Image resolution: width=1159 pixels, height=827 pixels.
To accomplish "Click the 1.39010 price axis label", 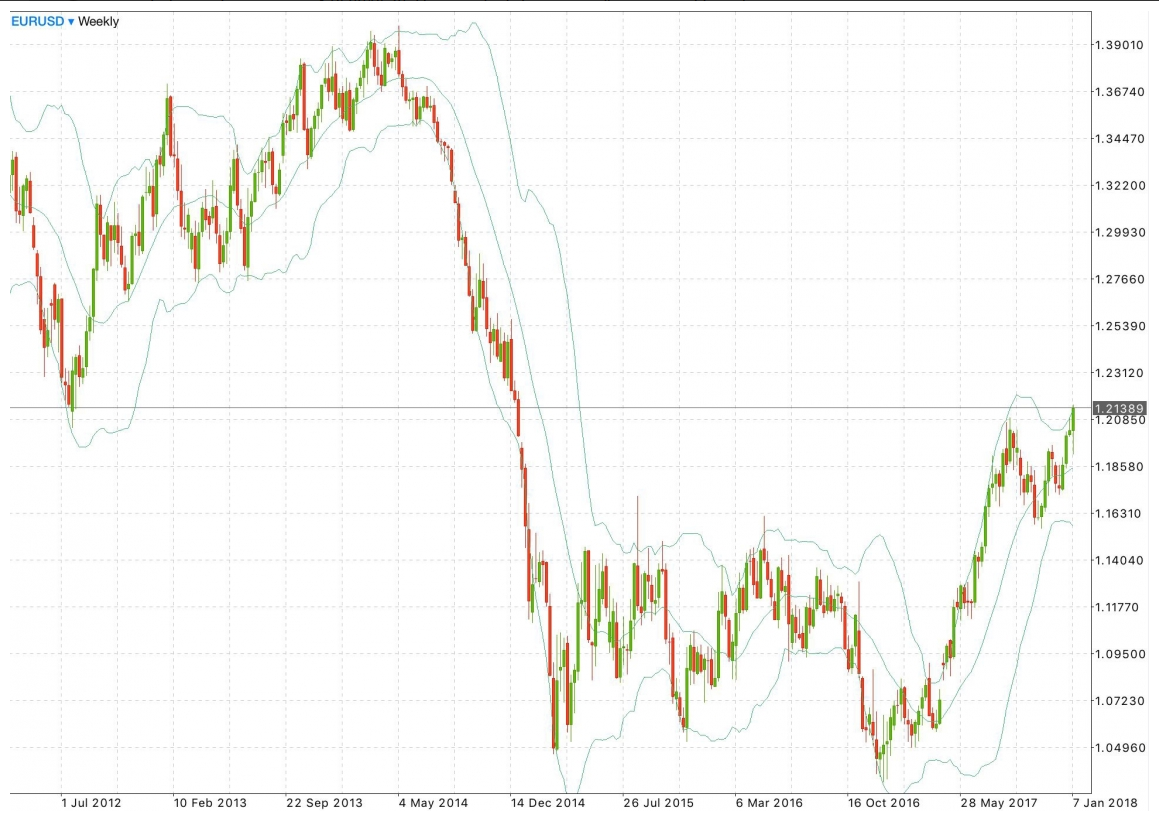I will [x=1119, y=45].
